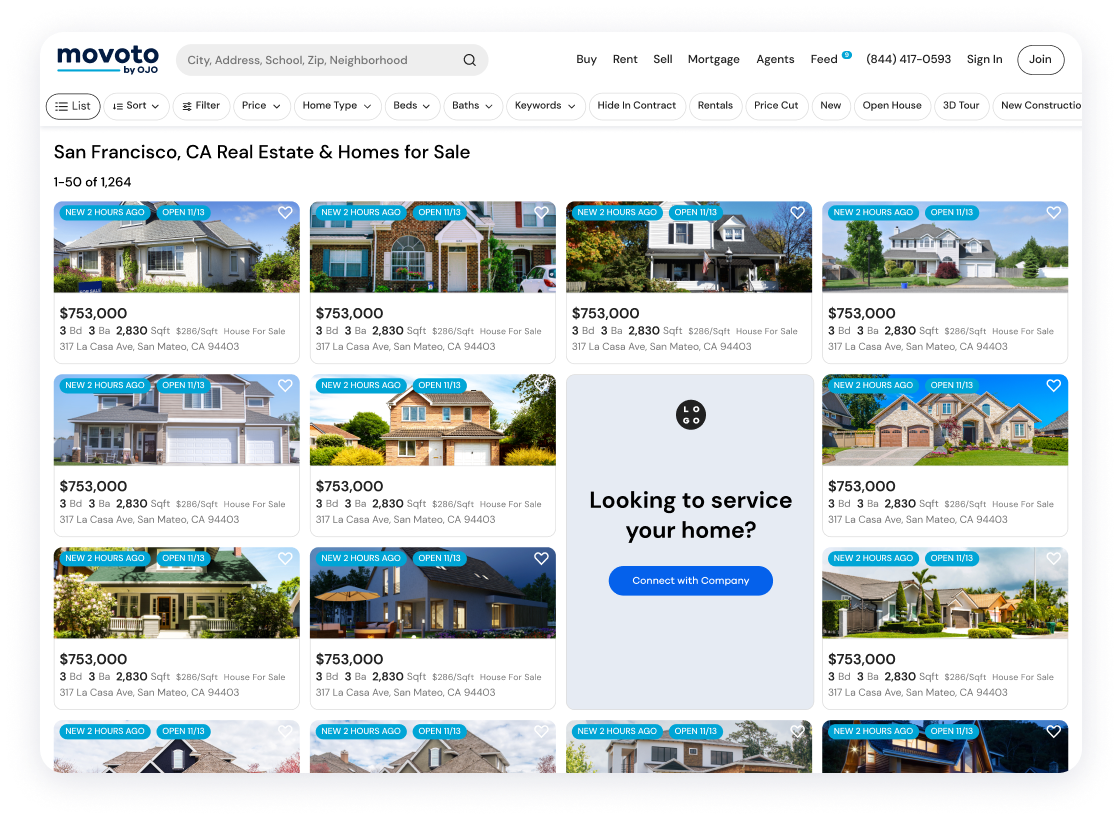Click Sign In
The height and width of the screenshot is (819, 1120).
coord(984,59)
